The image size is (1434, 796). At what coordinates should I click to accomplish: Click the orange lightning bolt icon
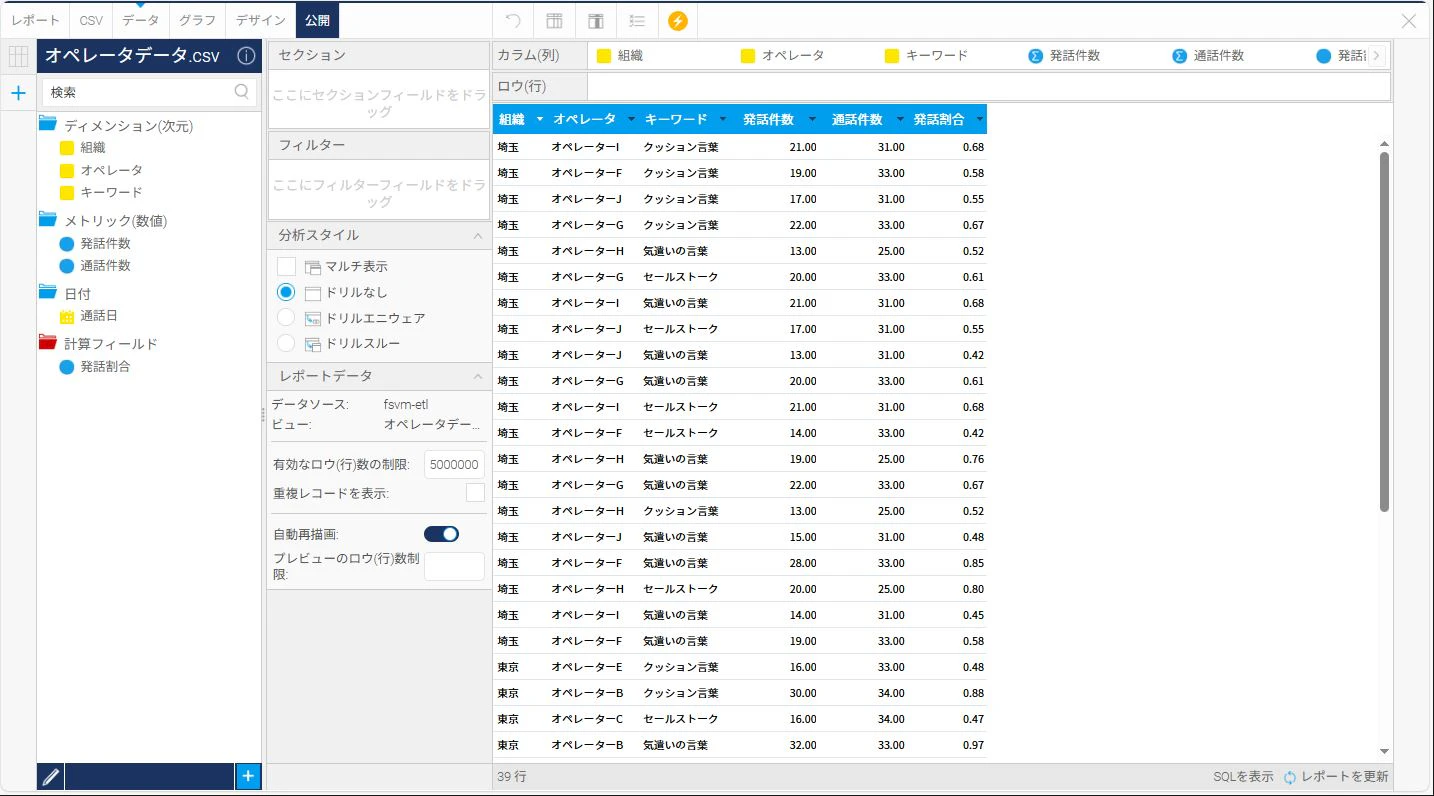(x=677, y=20)
